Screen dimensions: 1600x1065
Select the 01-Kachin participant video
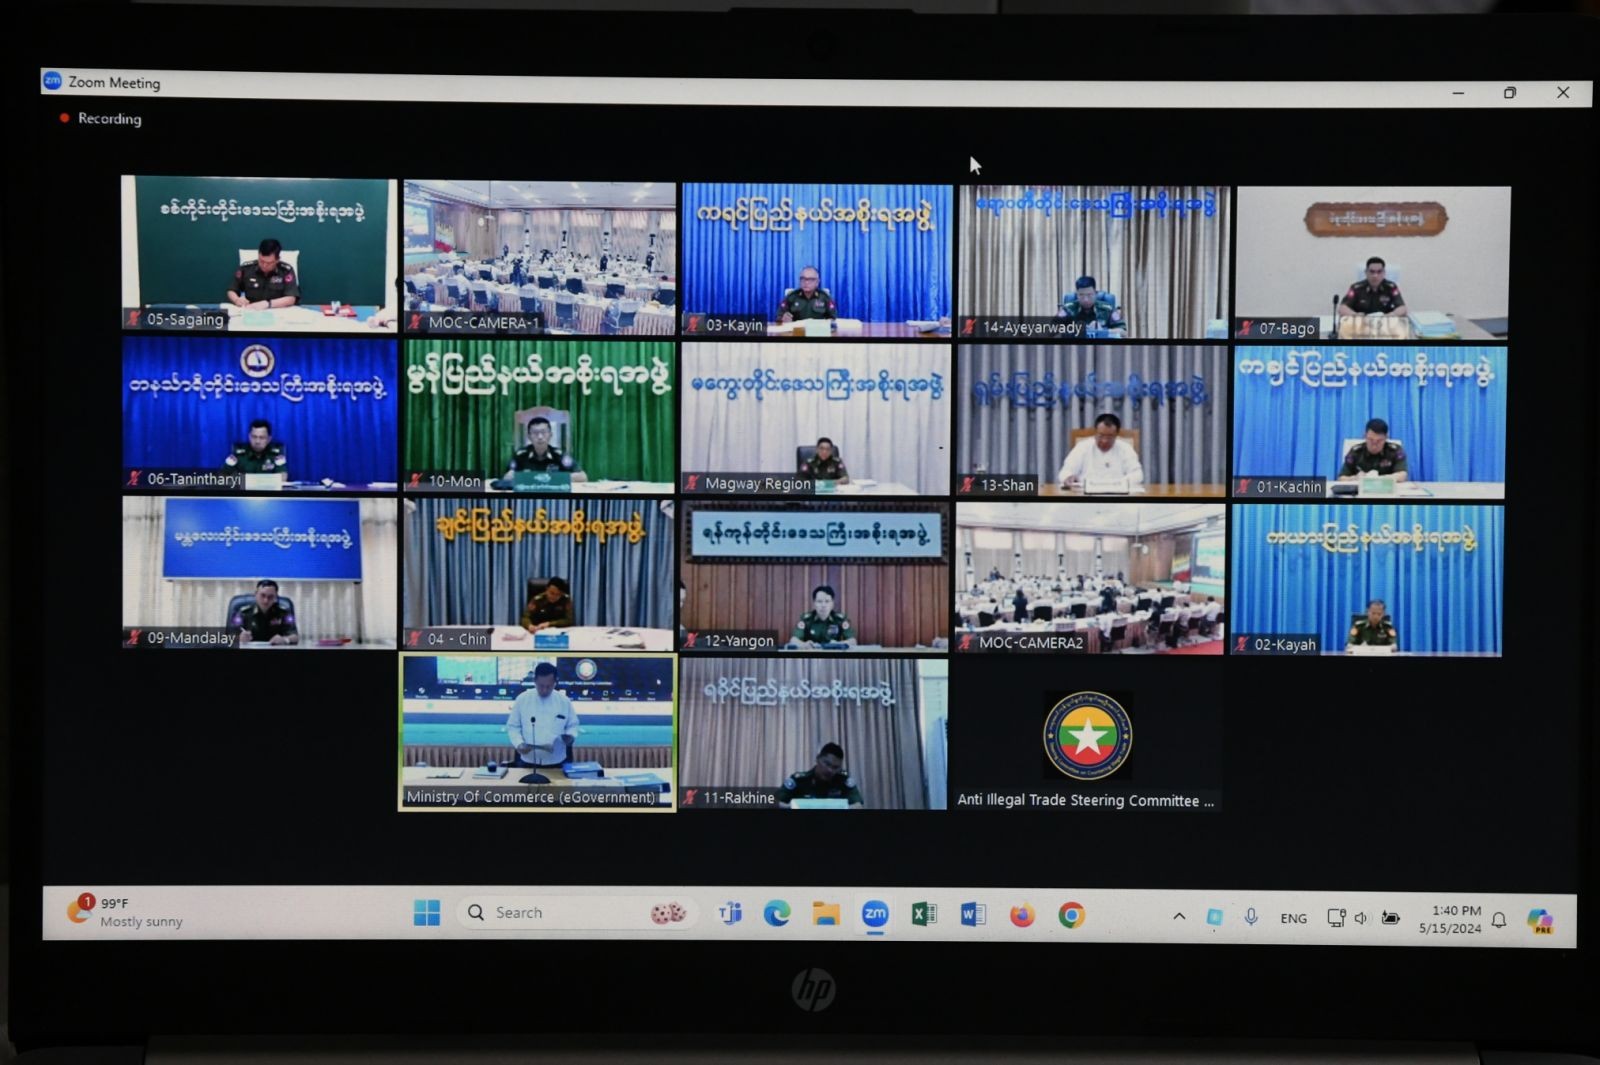(1369, 422)
